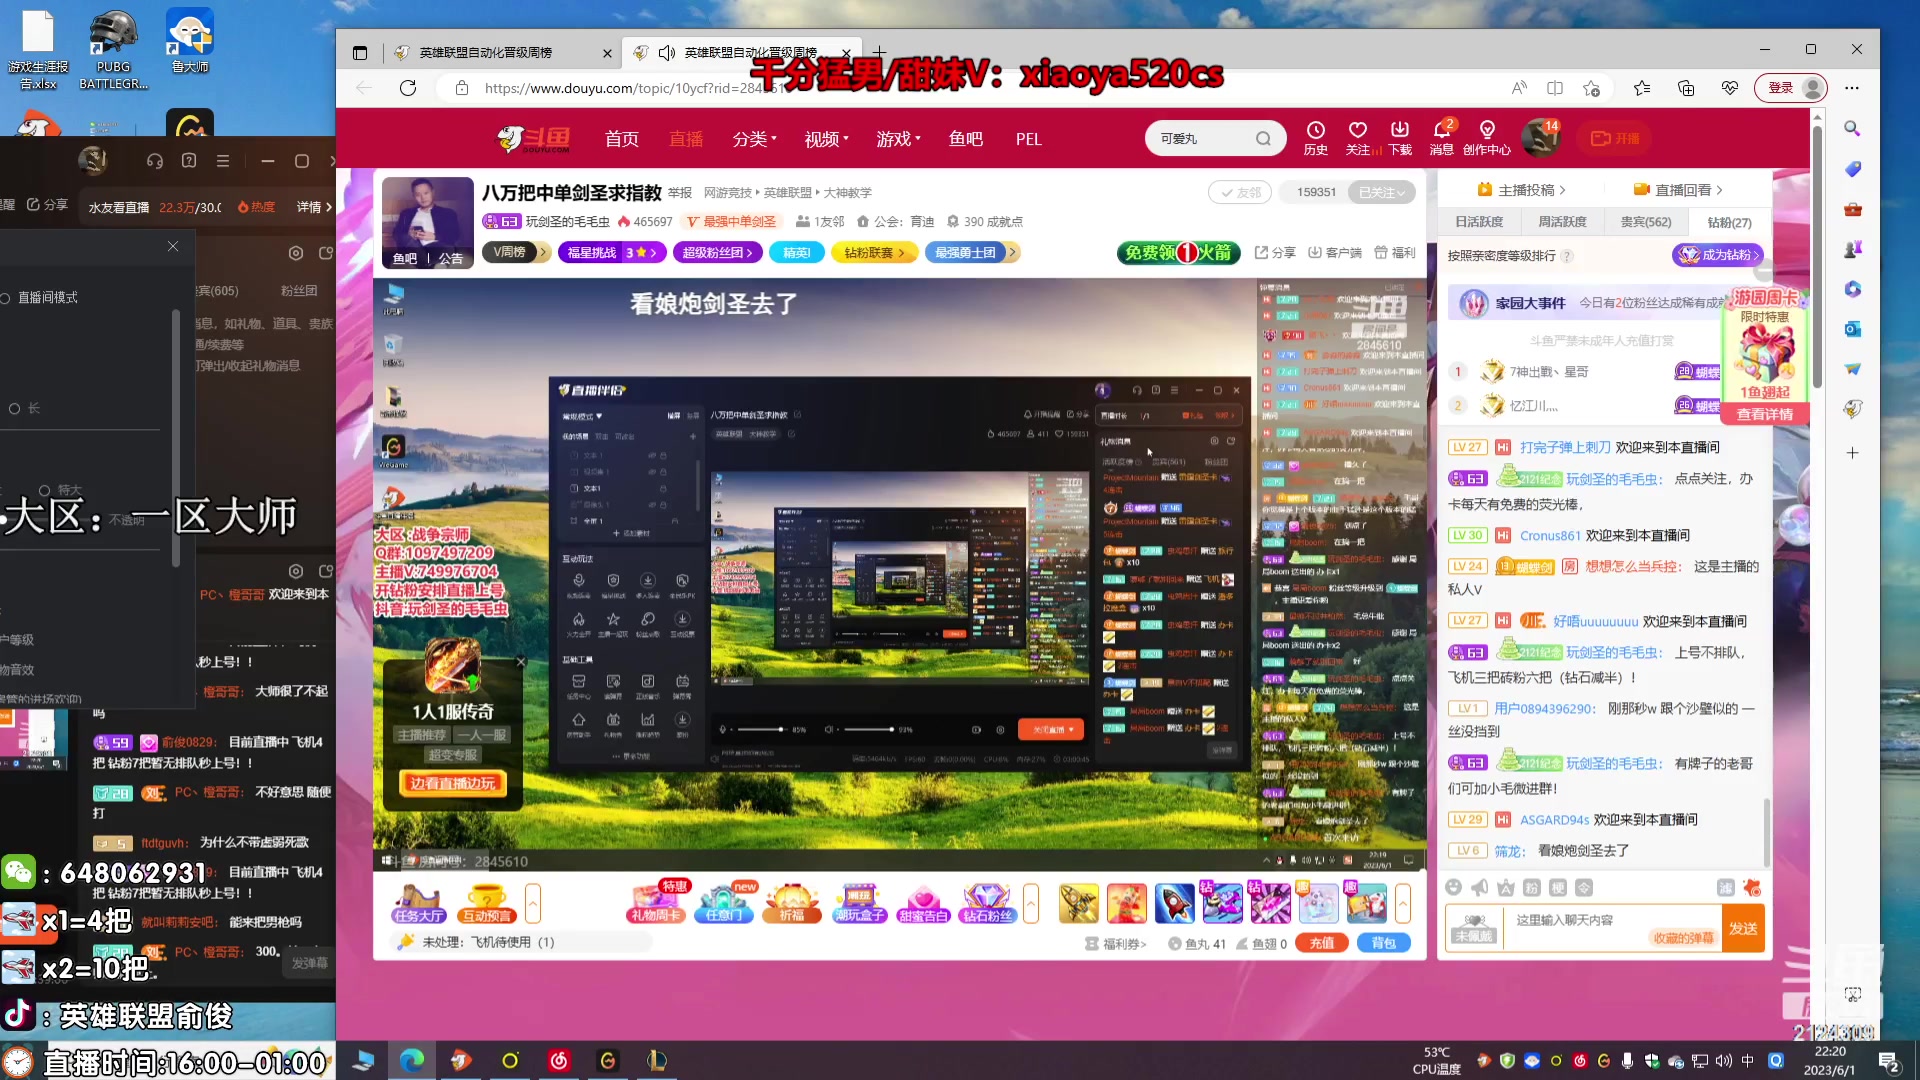Click 查看详情 on the 游园周卡 card
The height and width of the screenshot is (1080, 1920).
pyautogui.click(x=1764, y=414)
